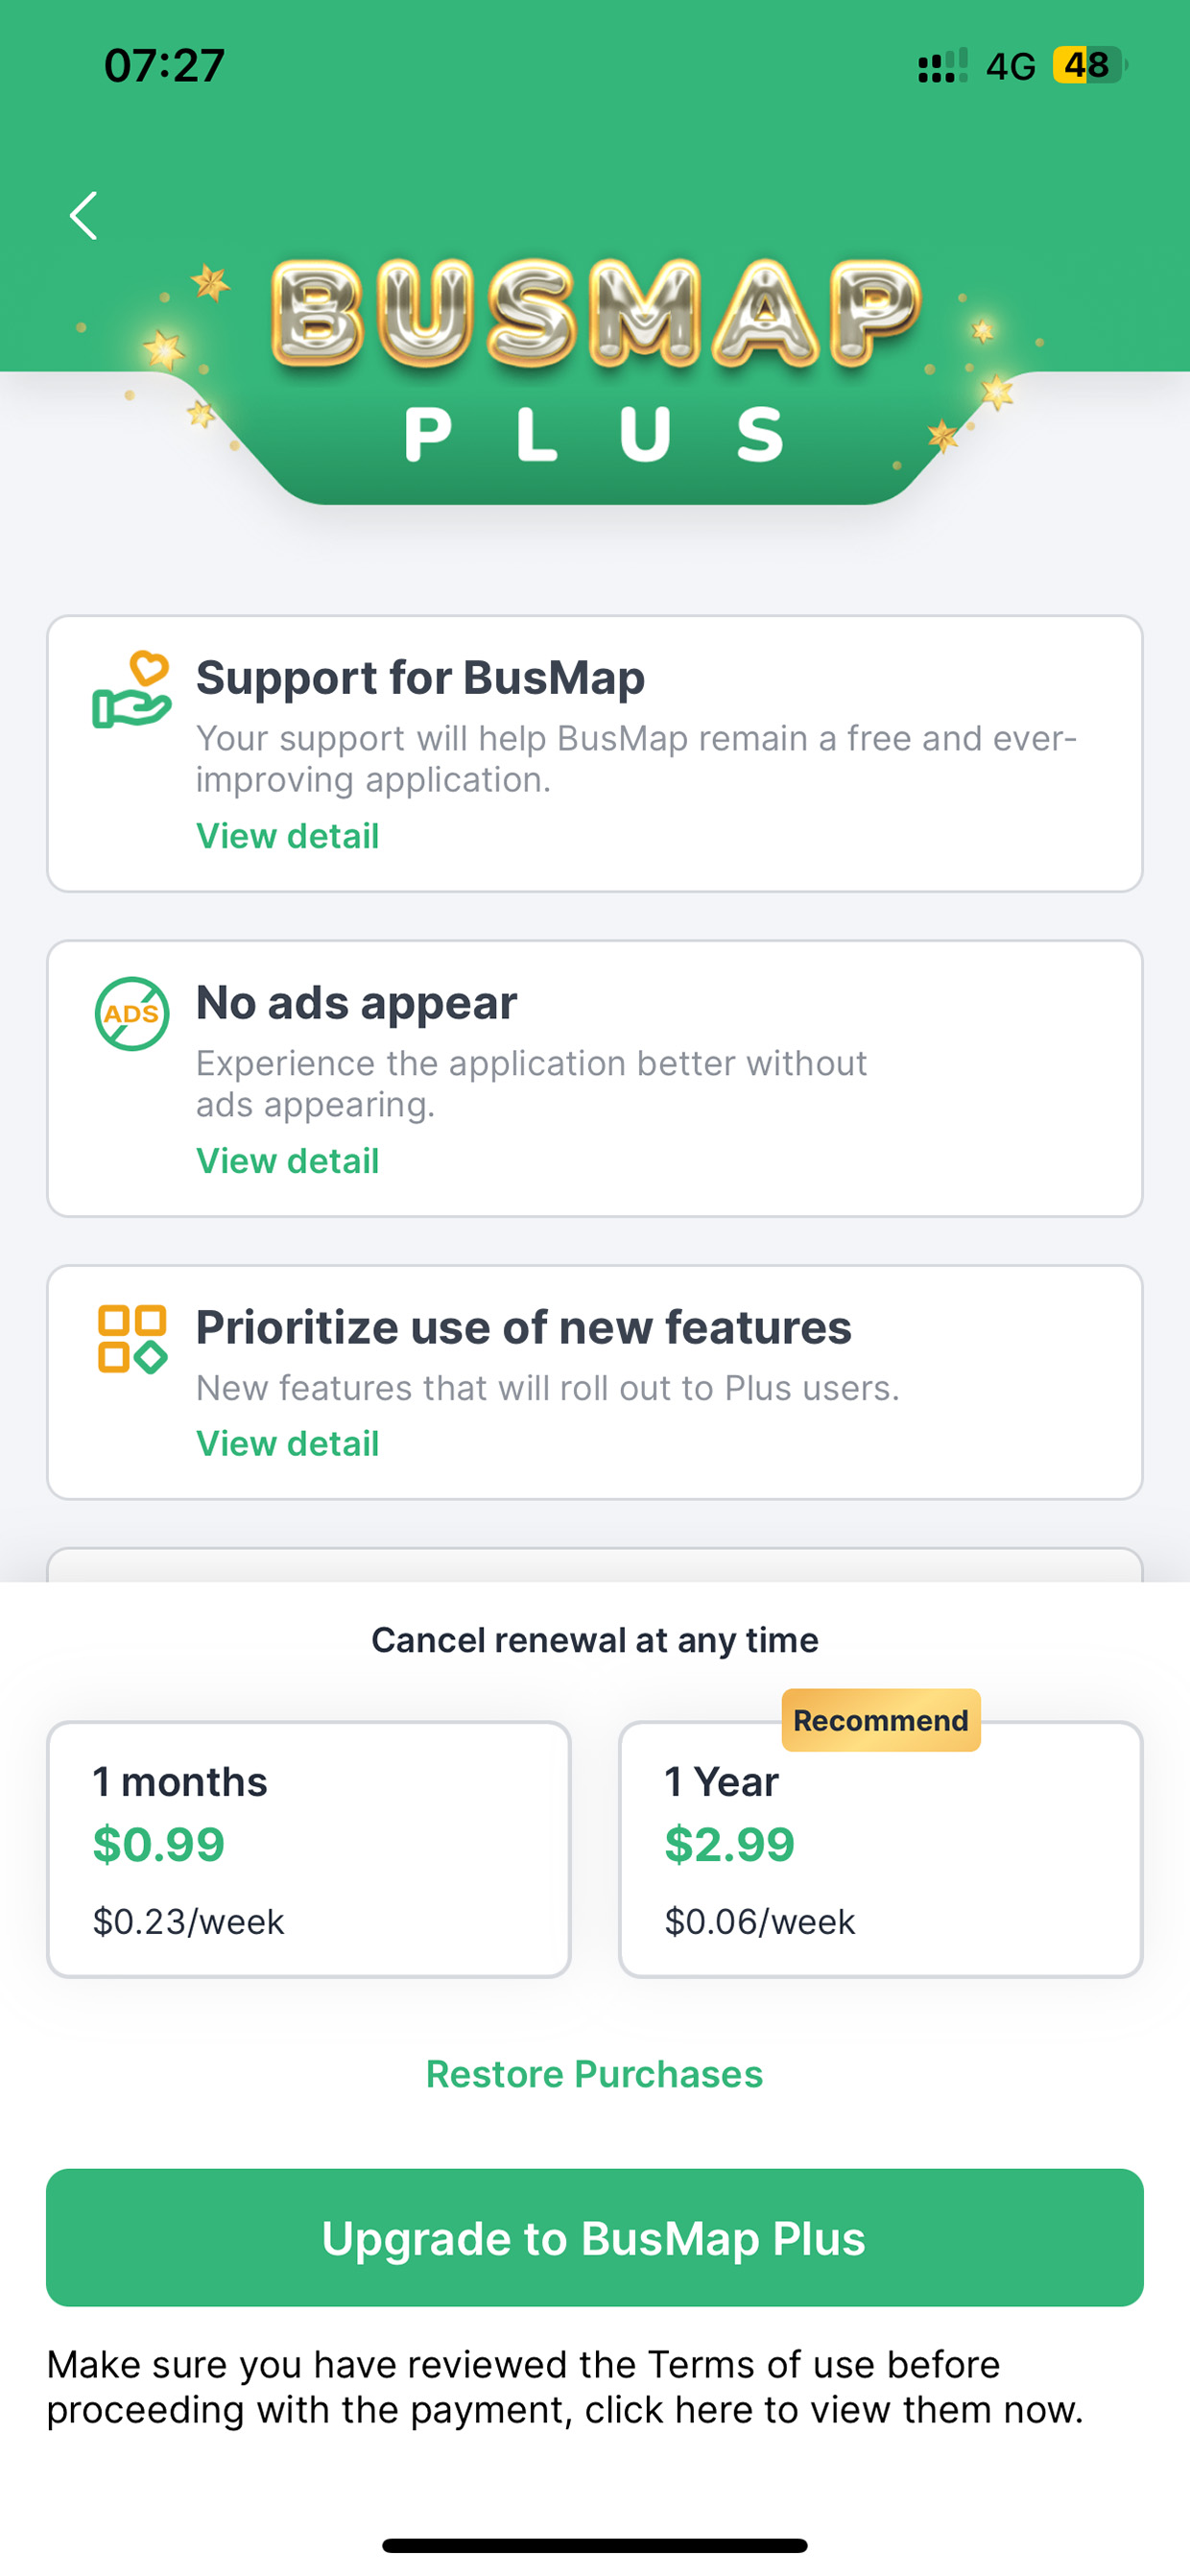The width and height of the screenshot is (1190, 2576).
Task: Expand View detail under No ads appear
Action: [288, 1161]
